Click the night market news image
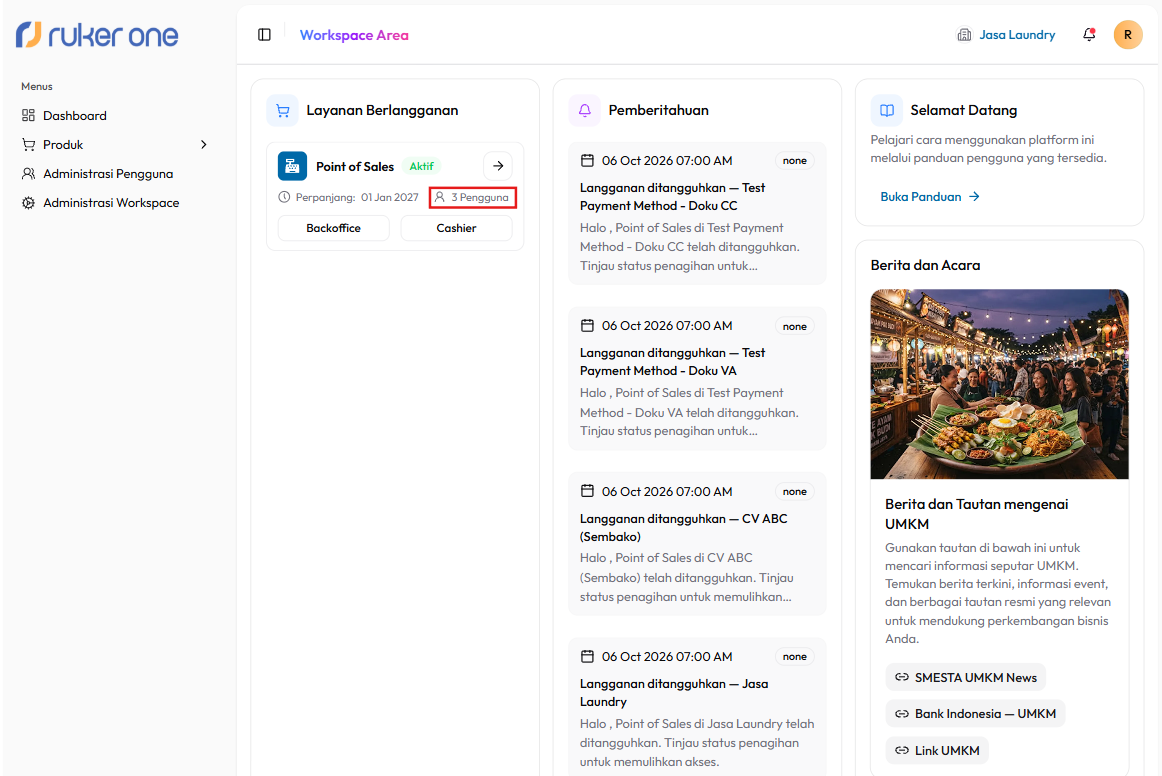The height and width of the screenshot is (776, 1162). (x=999, y=384)
